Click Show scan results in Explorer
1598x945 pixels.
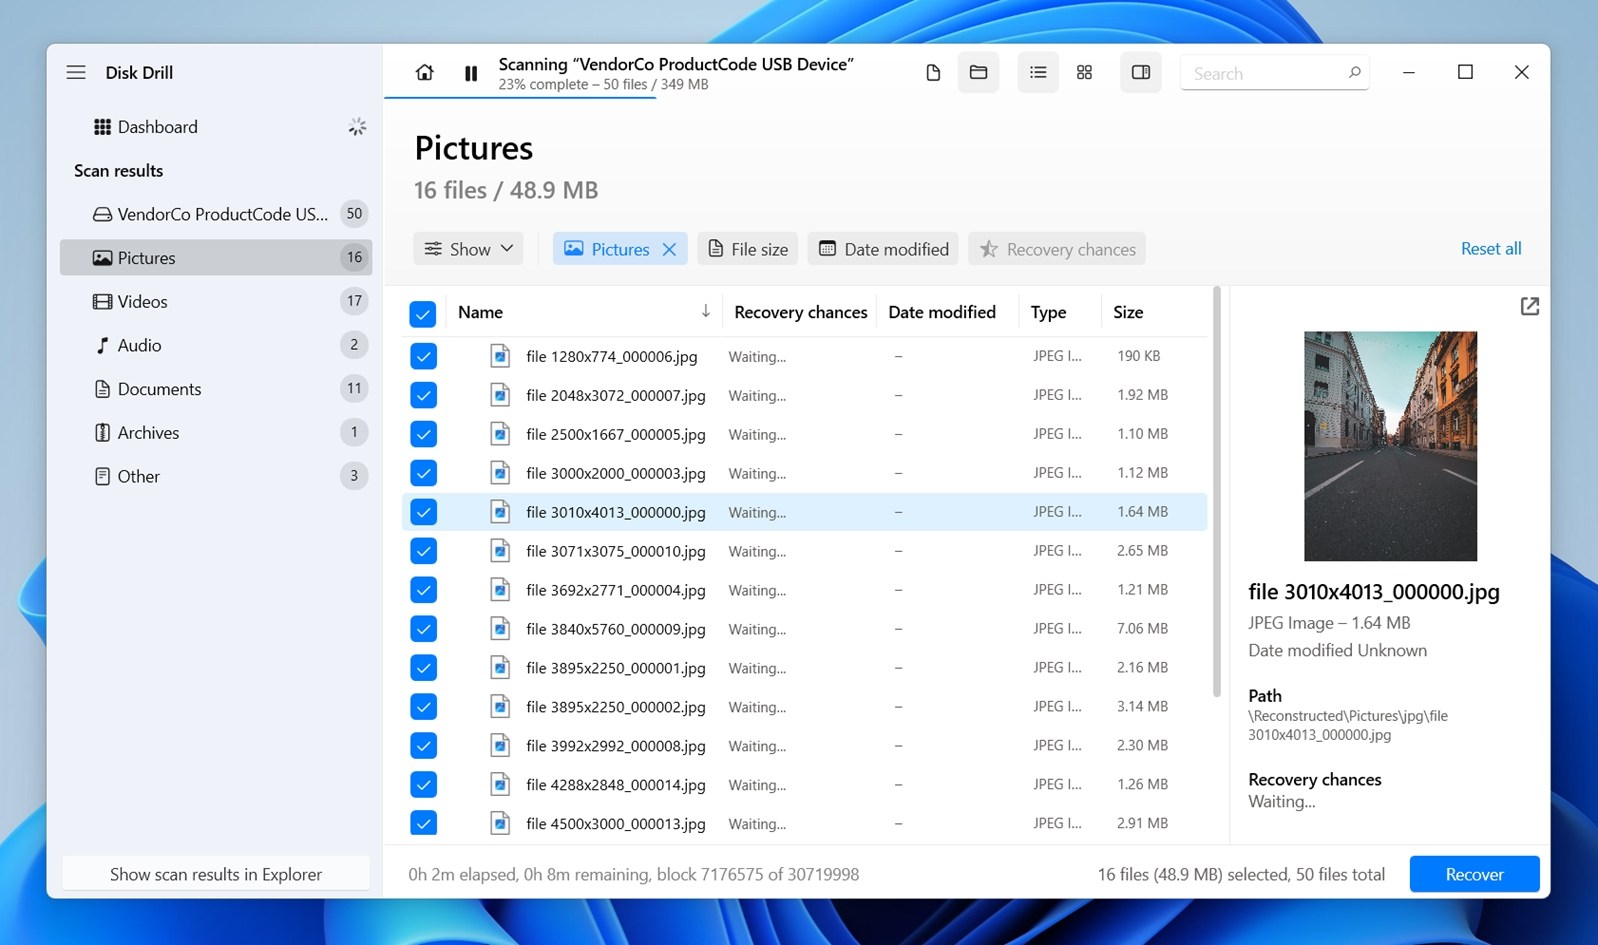(216, 874)
